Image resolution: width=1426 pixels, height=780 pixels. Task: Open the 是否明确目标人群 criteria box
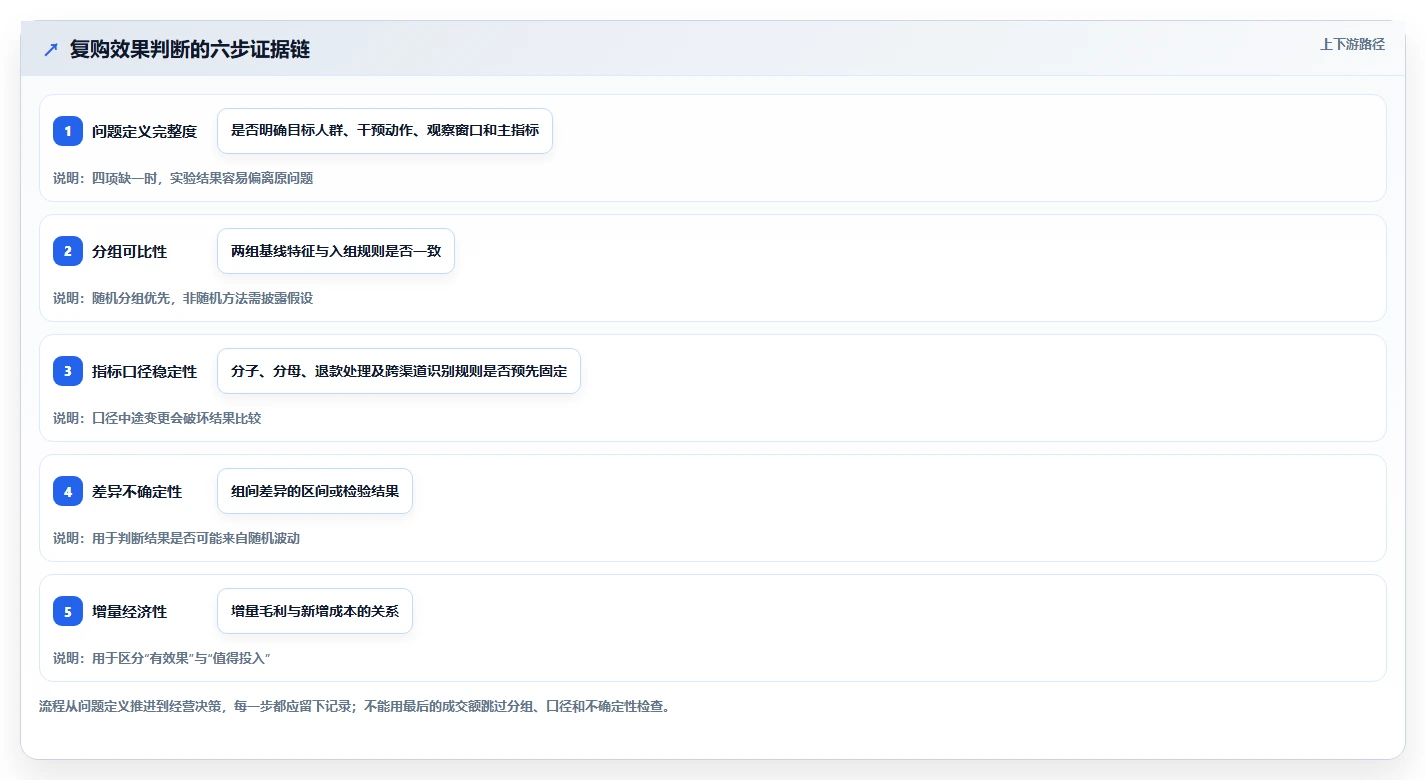tap(385, 131)
